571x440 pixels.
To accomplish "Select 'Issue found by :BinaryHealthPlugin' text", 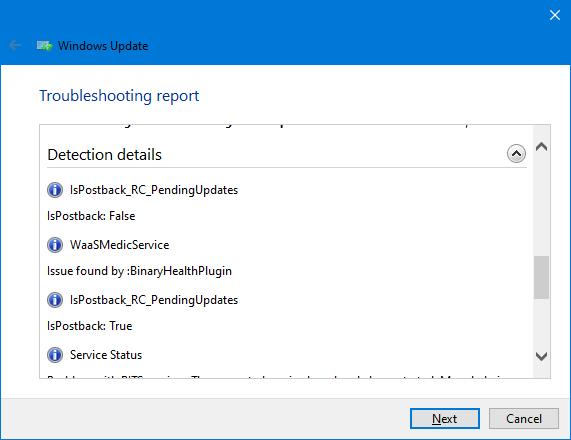I will pos(139,271).
